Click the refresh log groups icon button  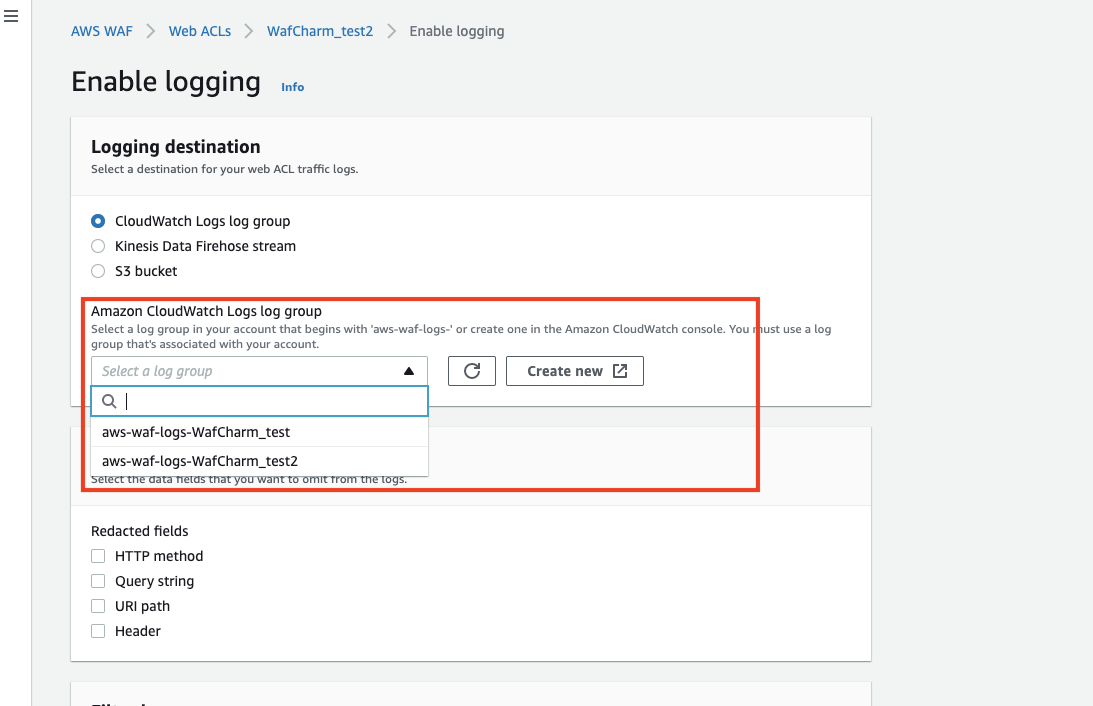(472, 371)
